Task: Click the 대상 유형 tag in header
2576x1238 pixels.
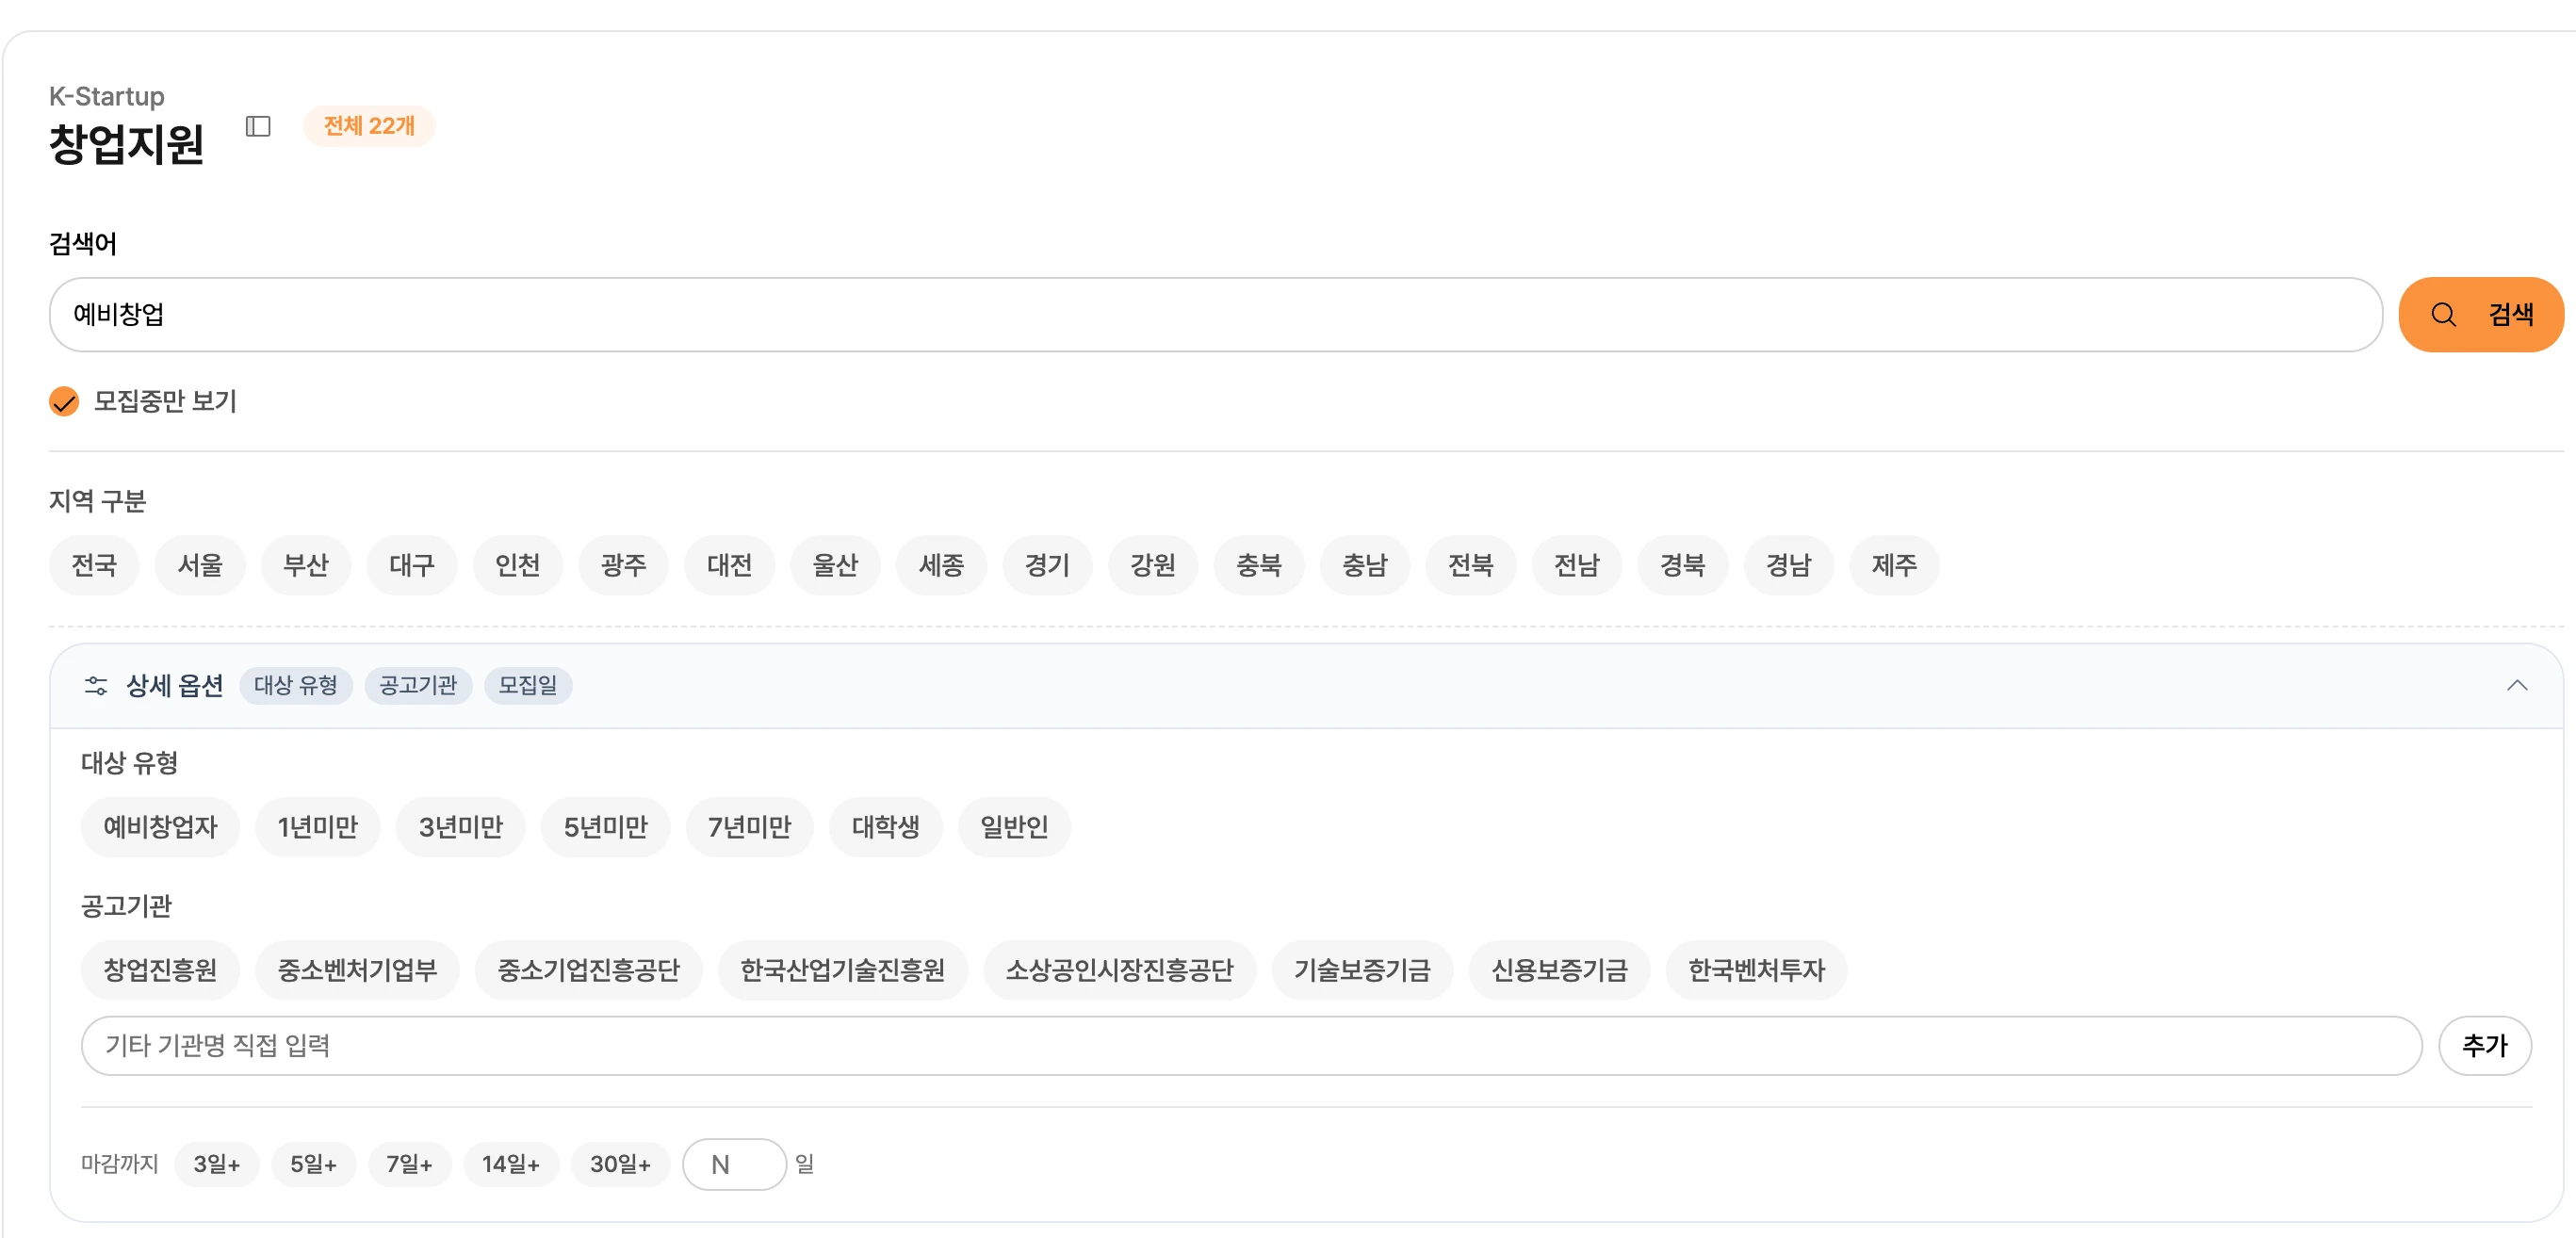Action: (296, 685)
